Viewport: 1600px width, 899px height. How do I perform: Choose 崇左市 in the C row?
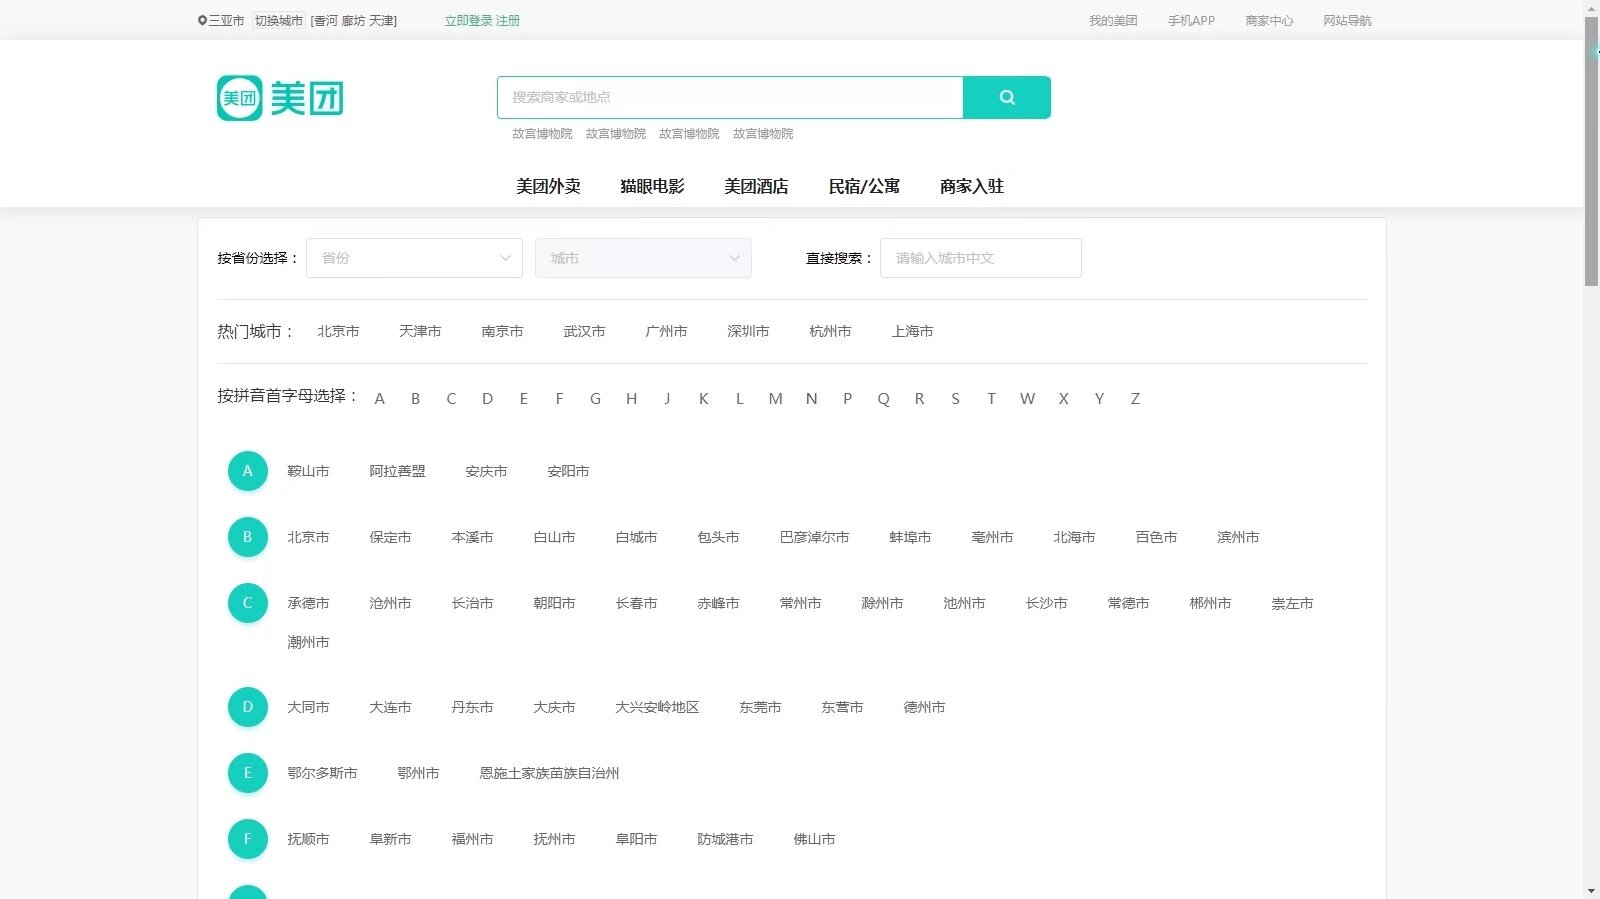pos(1292,603)
